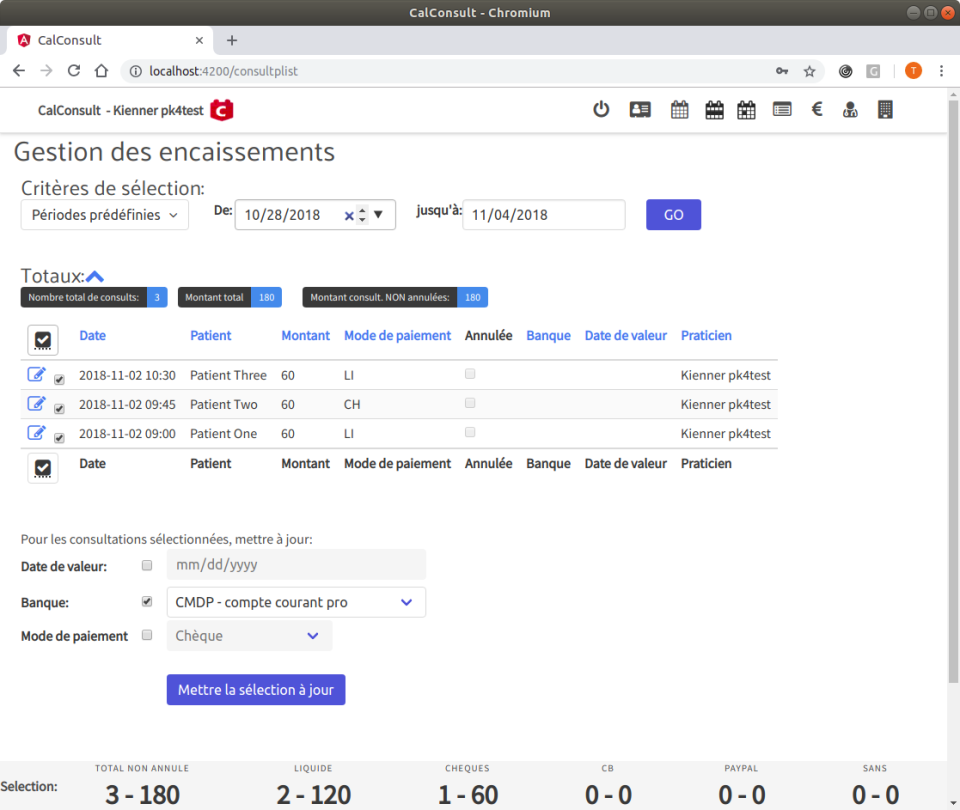The height and width of the screenshot is (810, 960).
Task: Open the first calendar icon in the toolbar
Action: 679,109
